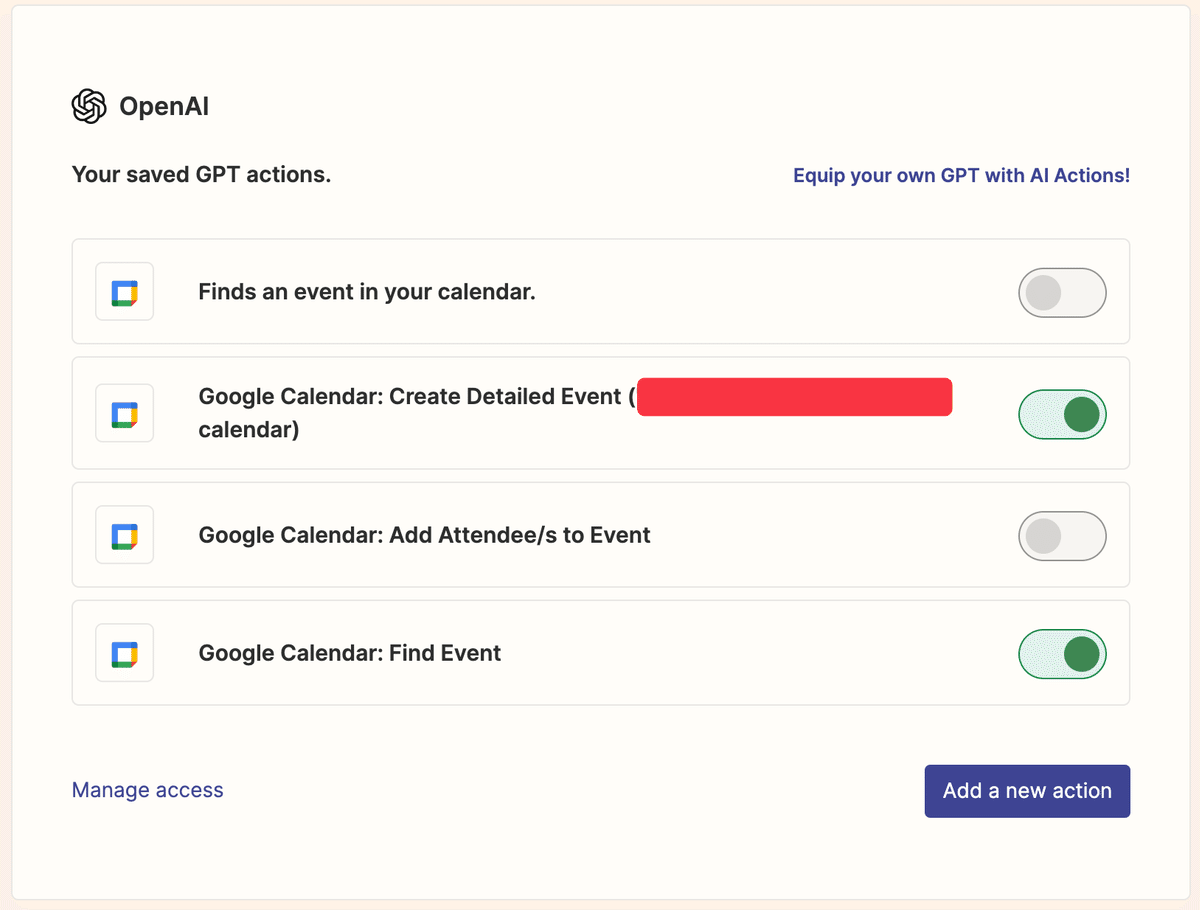Click the 'calendar)' text on the second line
The height and width of the screenshot is (910, 1200).
point(249,430)
